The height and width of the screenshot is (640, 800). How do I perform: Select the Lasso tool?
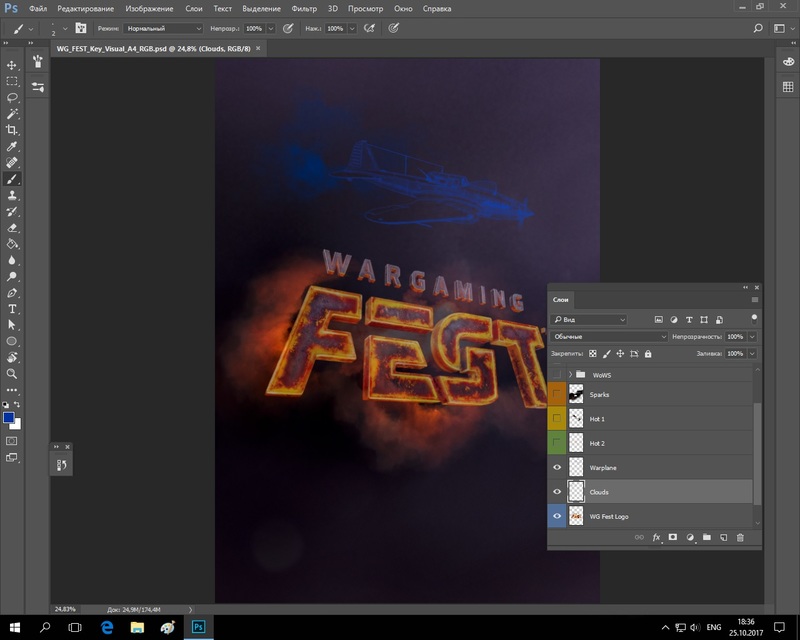point(12,98)
